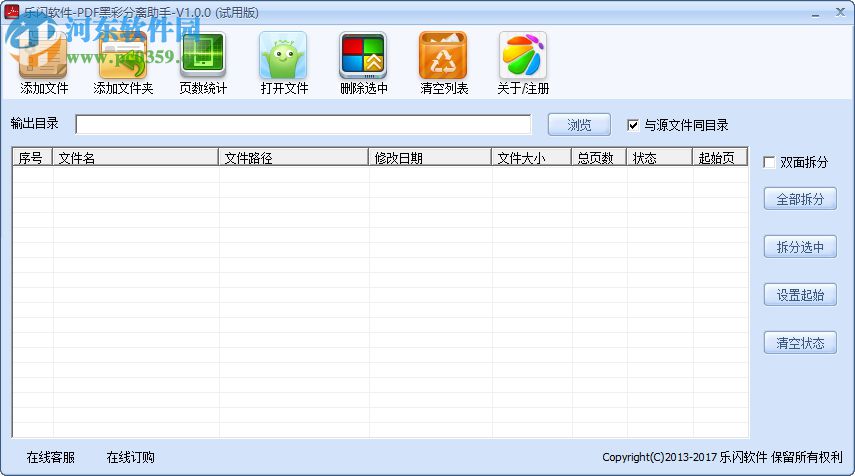Open the 在线订购 online order link
This screenshot has width=855, height=476.
[x=130, y=457]
